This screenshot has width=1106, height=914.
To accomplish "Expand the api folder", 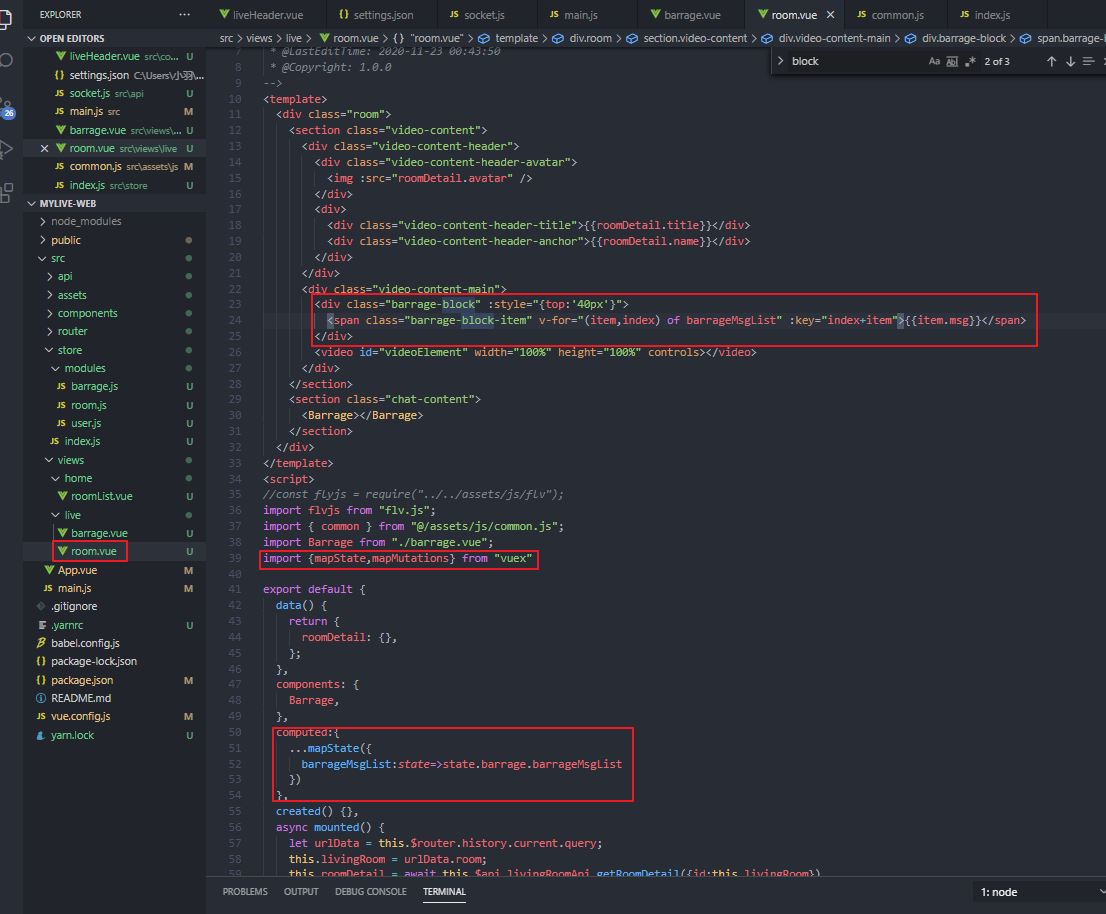I will point(65,276).
